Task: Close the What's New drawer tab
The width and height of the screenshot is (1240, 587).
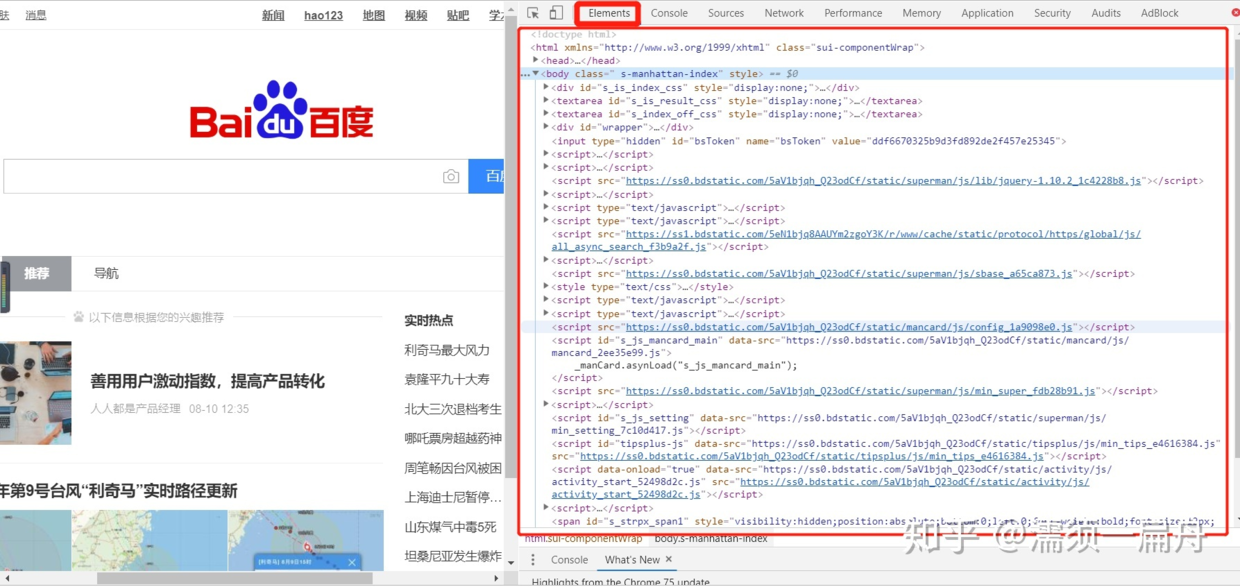Action: pos(669,560)
